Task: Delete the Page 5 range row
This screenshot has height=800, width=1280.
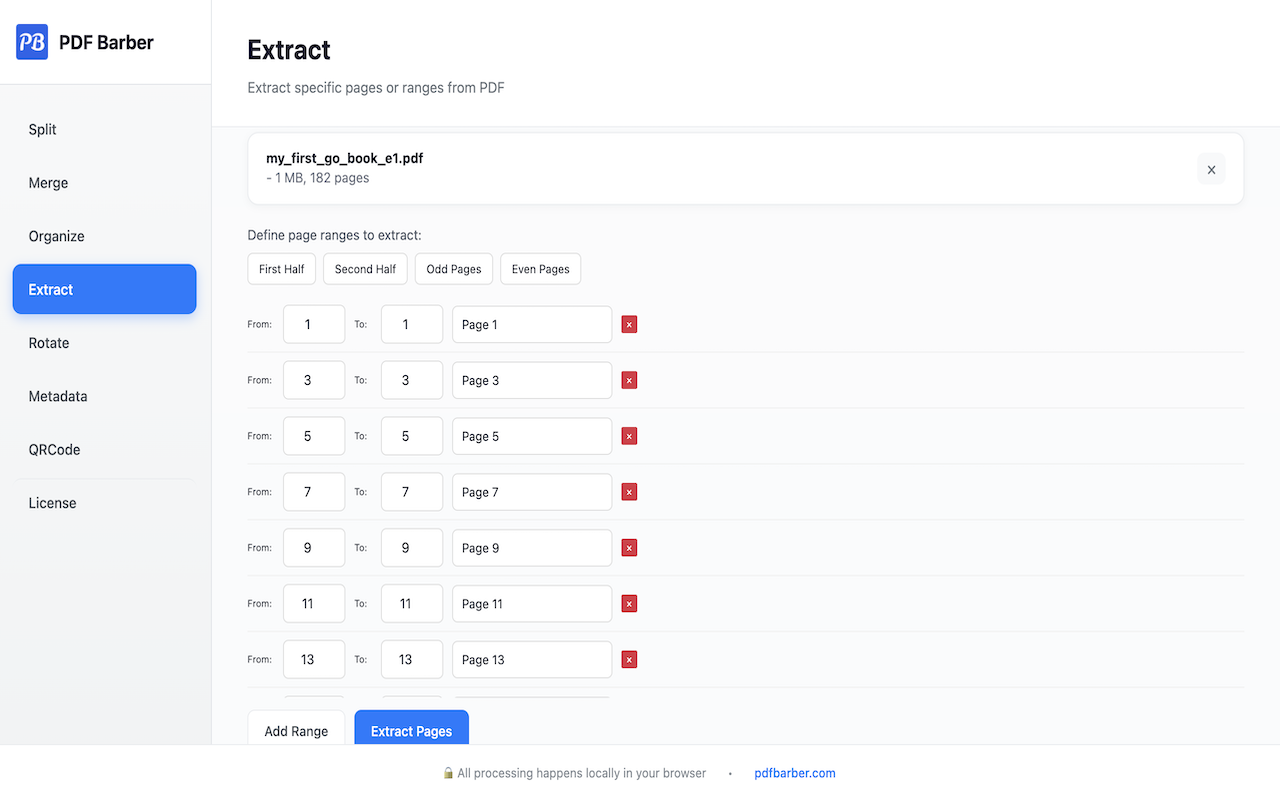Action: pyautogui.click(x=628, y=436)
